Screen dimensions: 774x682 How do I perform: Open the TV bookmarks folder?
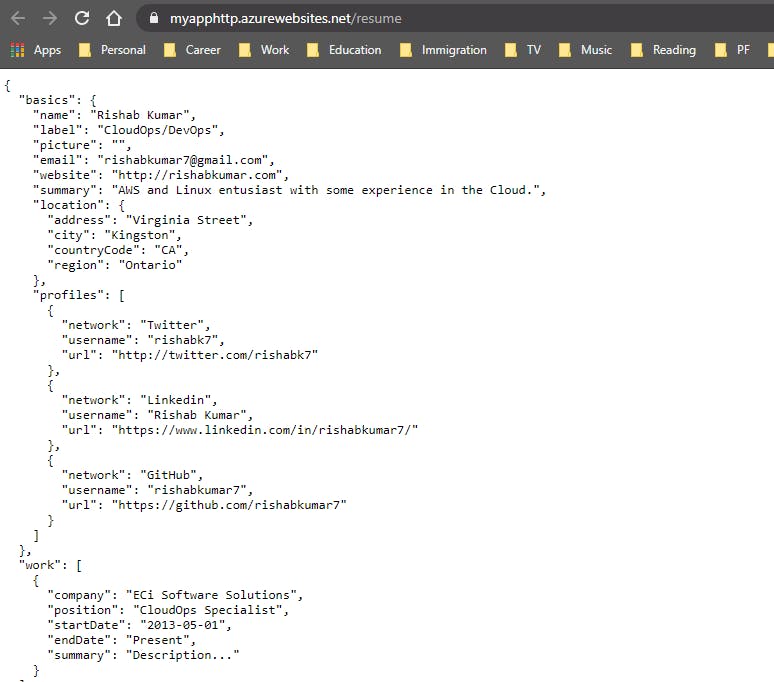point(523,50)
